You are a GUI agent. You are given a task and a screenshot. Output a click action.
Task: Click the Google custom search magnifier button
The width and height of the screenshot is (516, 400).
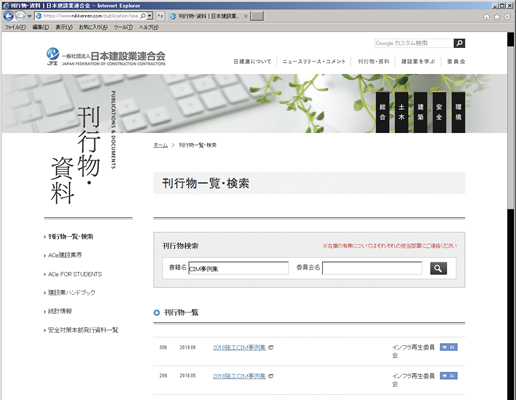[459, 43]
